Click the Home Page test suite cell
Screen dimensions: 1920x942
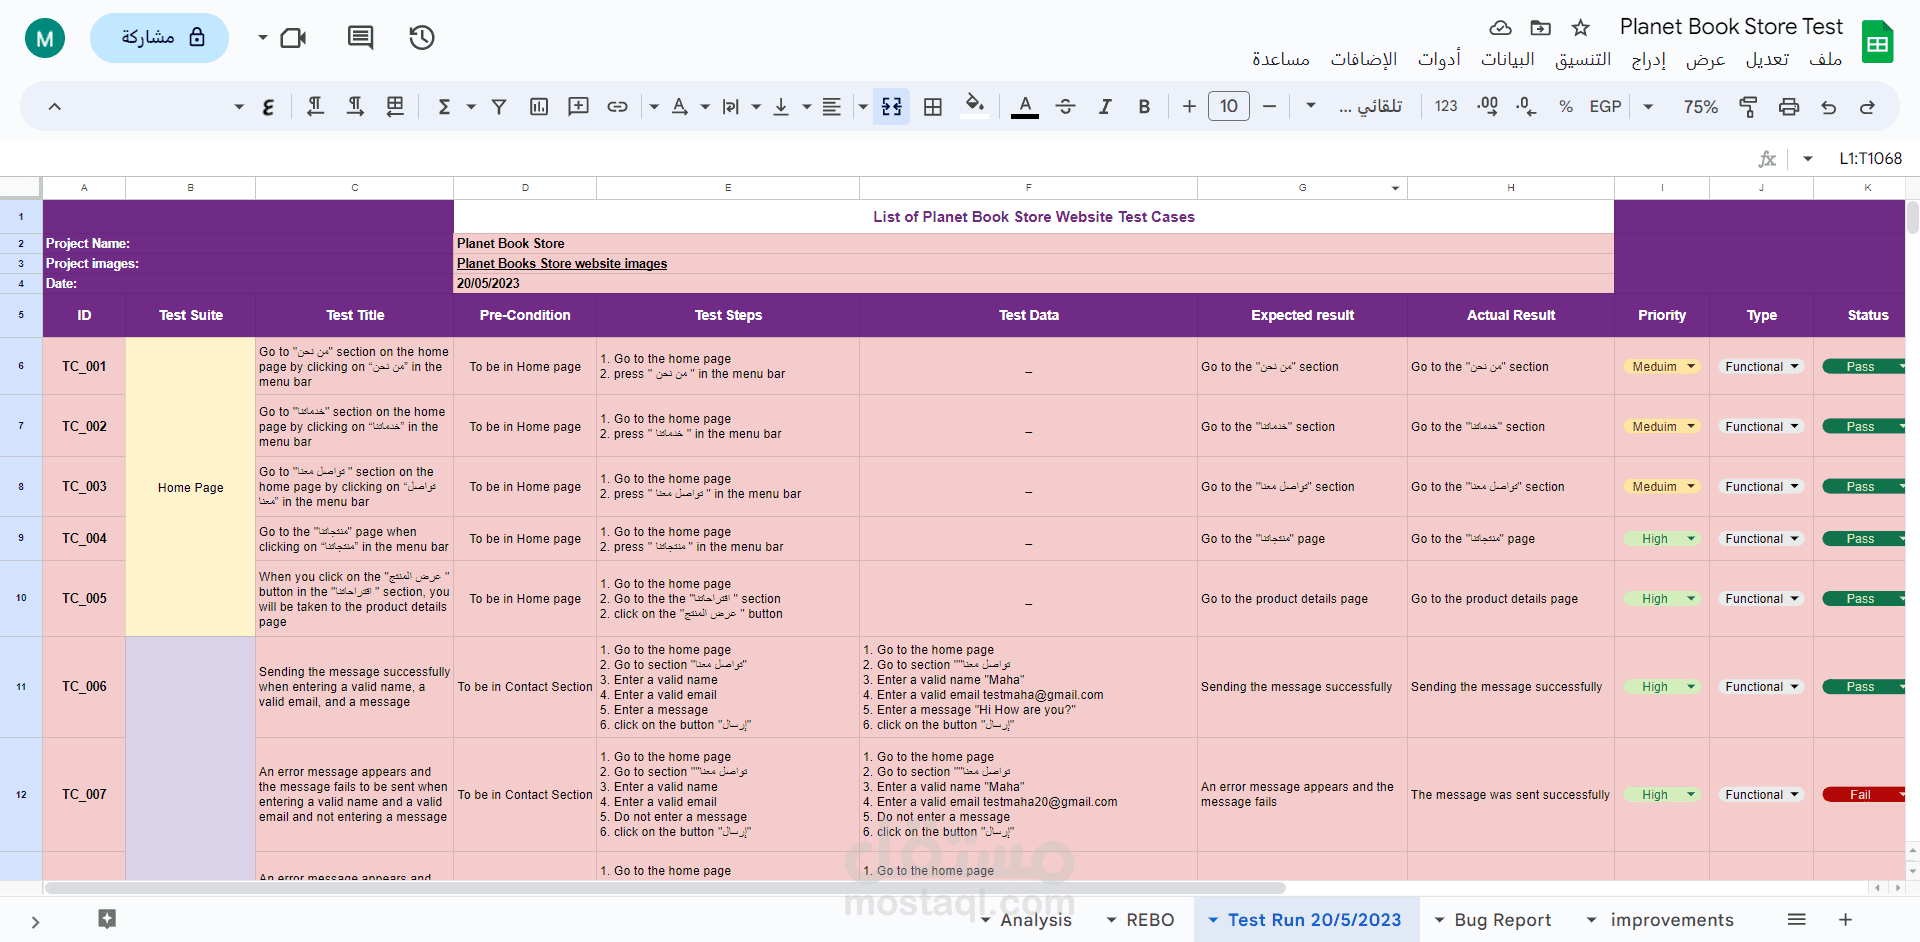[x=191, y=487]
